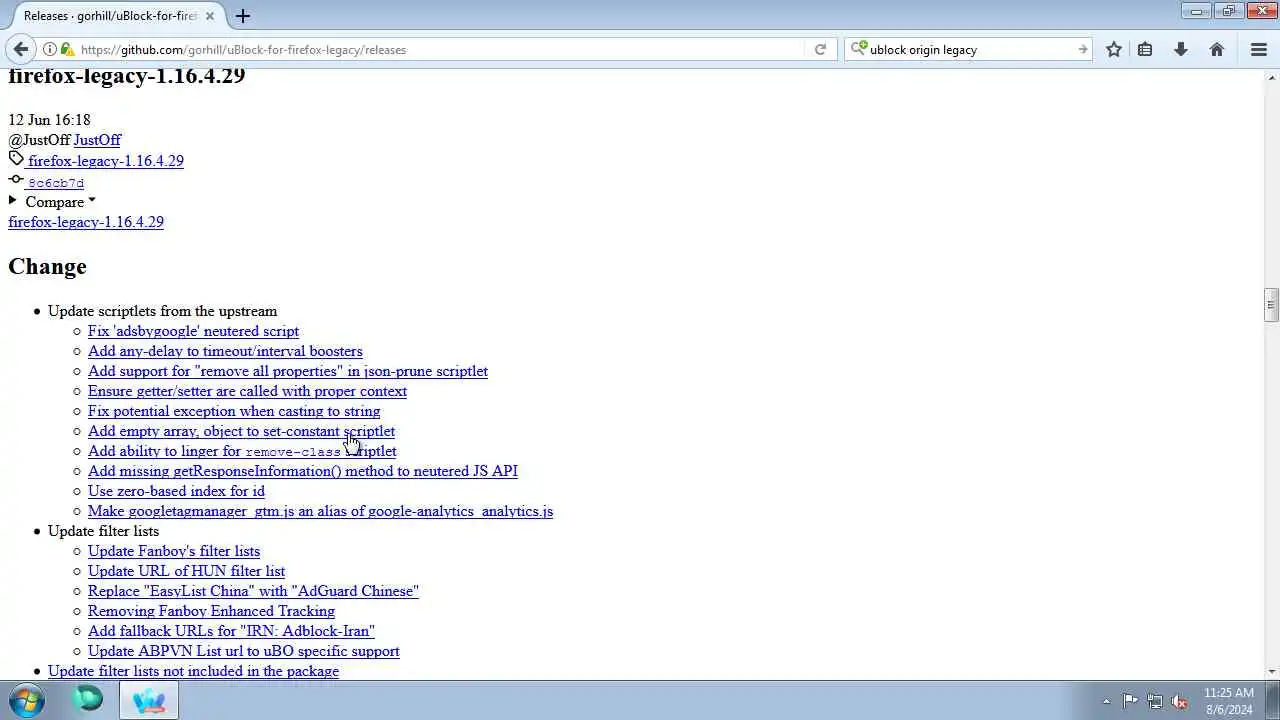Click the ublock origin legacy search box
This screenshot has width=1280, height=720.
970,49
